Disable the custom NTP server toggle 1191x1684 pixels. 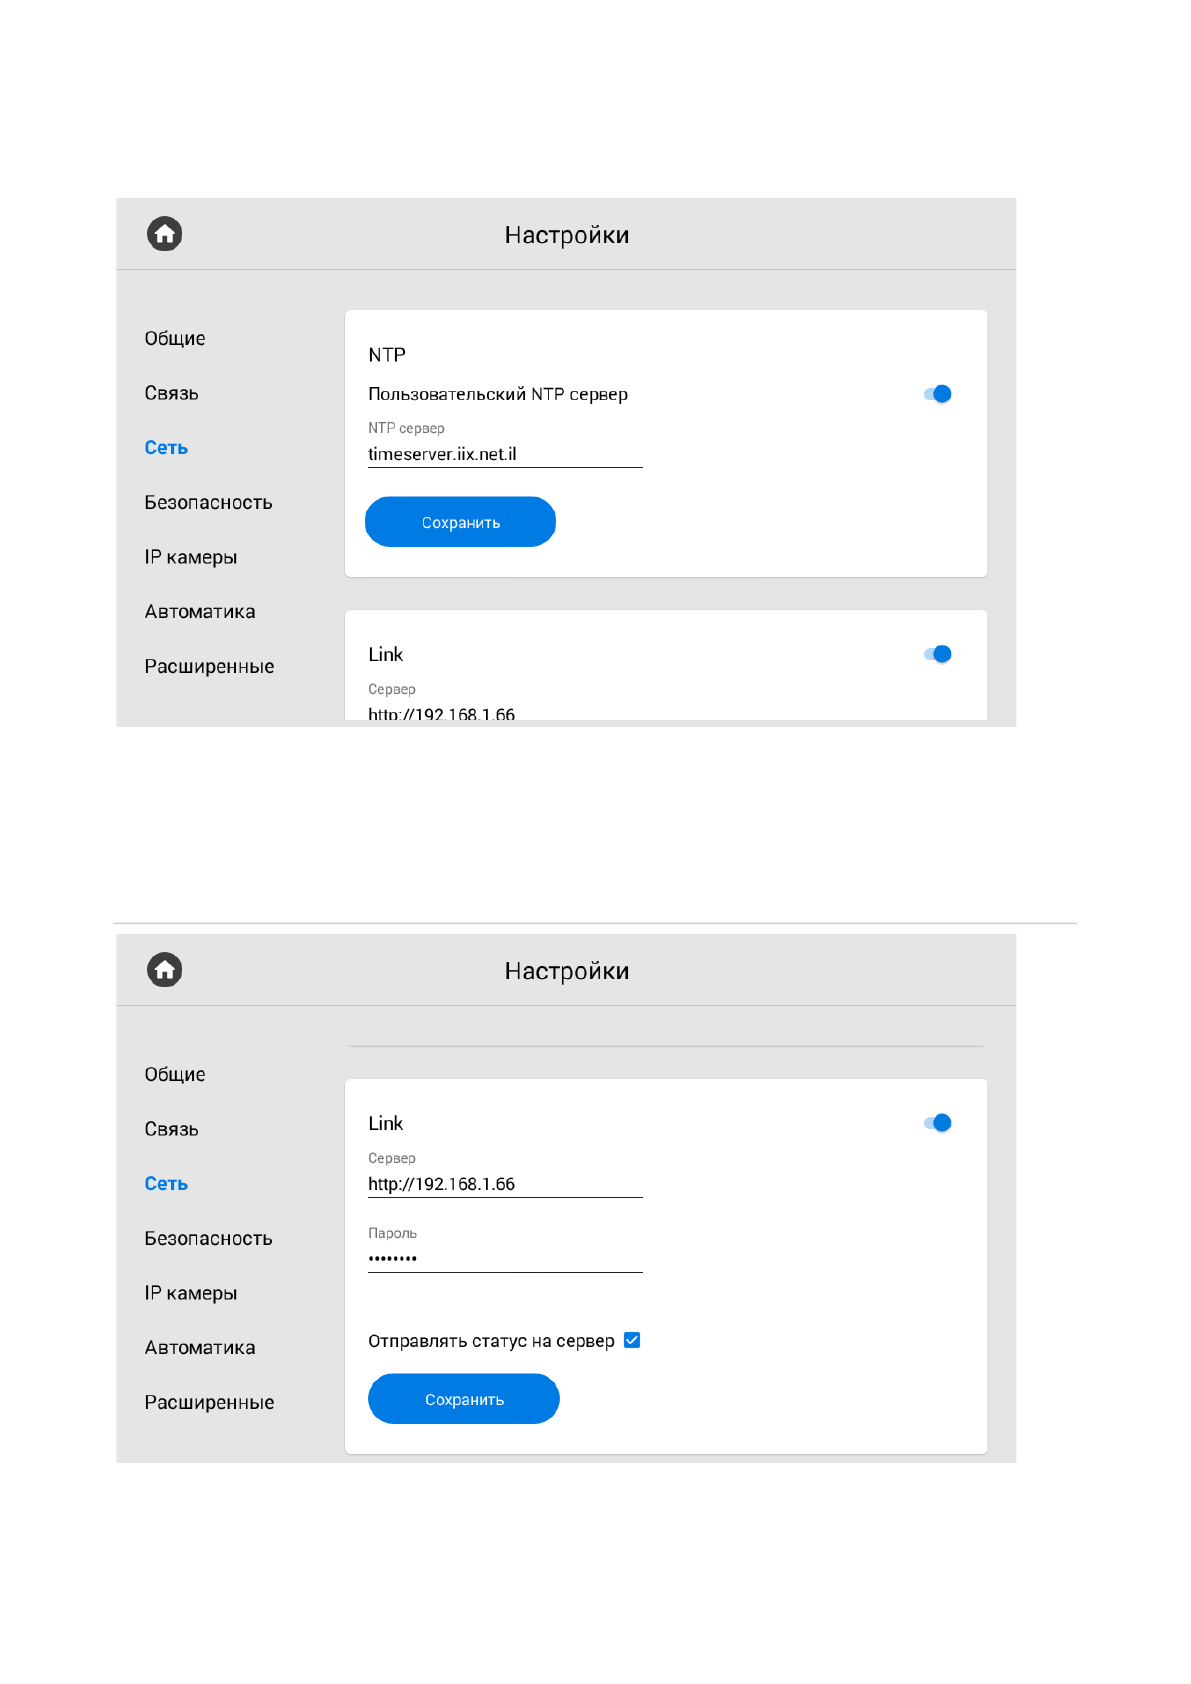pyautogui.click(x=938, y=394)
